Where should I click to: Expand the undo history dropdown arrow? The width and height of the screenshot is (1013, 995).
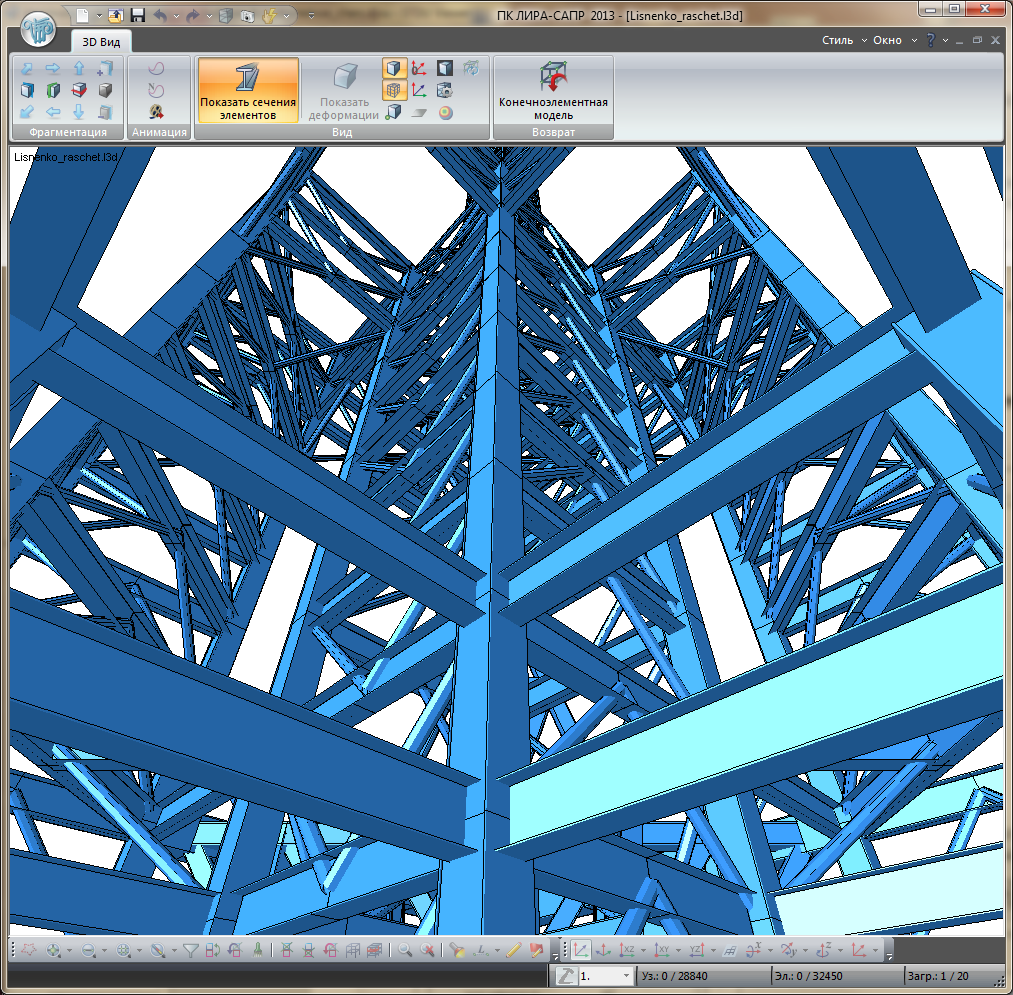pyautogui.click(x=177, y=17)
